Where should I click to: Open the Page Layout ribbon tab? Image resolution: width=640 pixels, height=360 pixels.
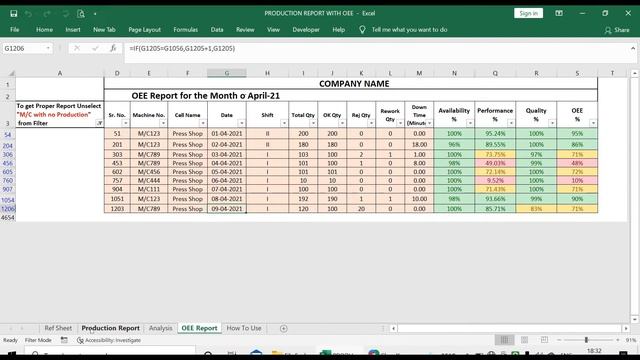click(144, 29)
